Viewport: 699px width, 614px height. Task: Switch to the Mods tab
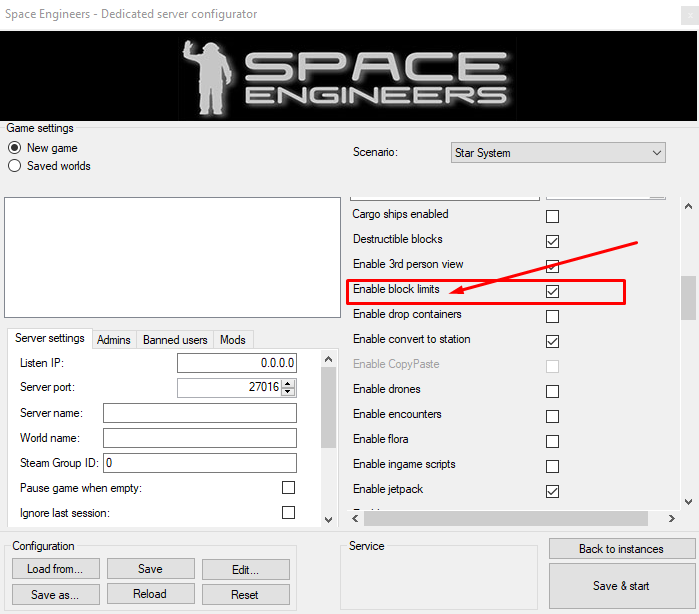click(232, 340)
